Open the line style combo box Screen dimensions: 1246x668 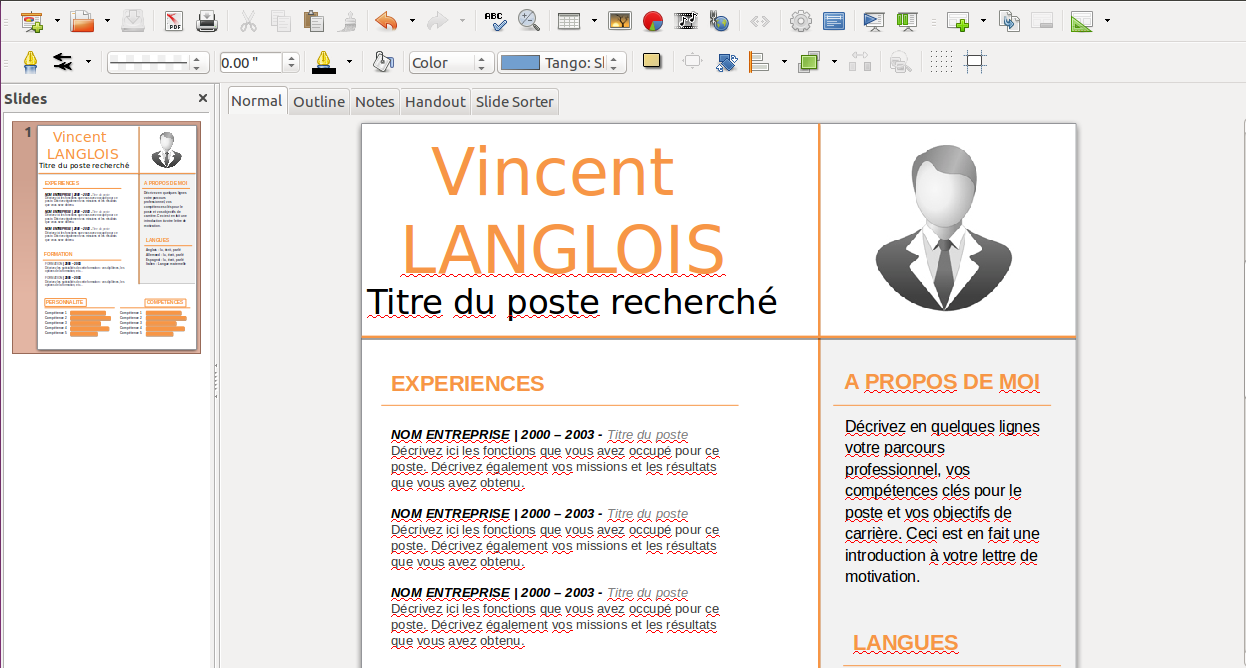pyautogui.click(x=158, y=62)
